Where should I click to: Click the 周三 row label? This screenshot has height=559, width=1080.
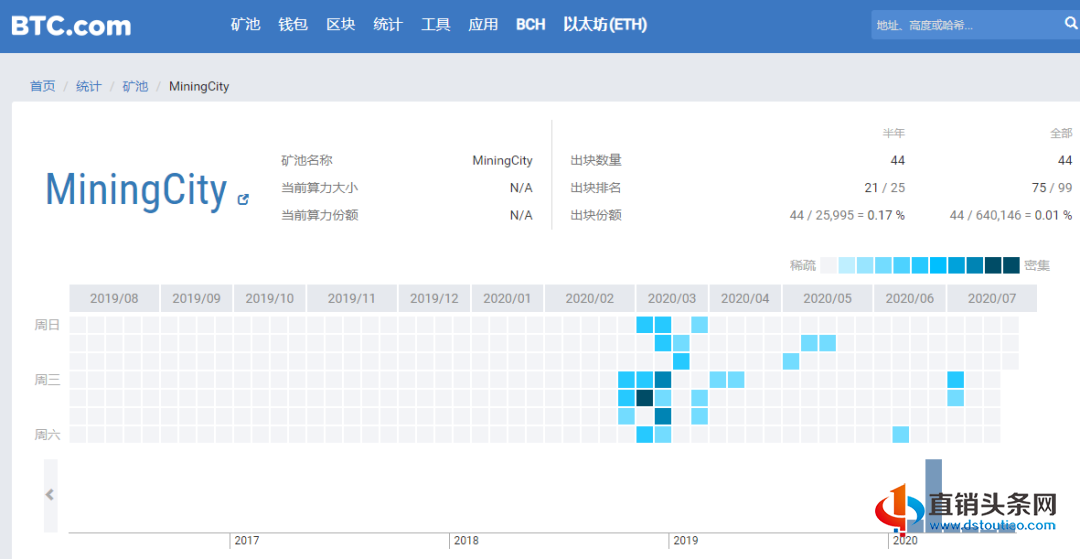point(48,379)
